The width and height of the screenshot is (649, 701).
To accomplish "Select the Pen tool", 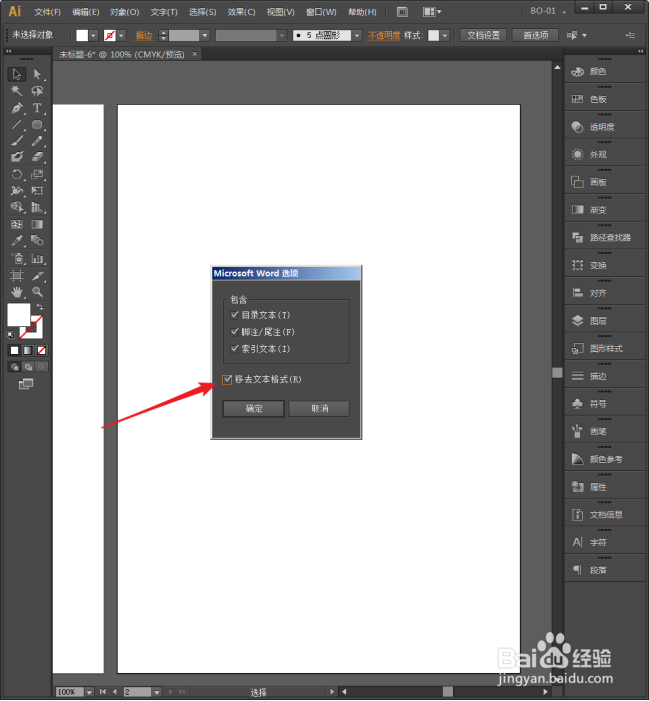I will [17, 108].
